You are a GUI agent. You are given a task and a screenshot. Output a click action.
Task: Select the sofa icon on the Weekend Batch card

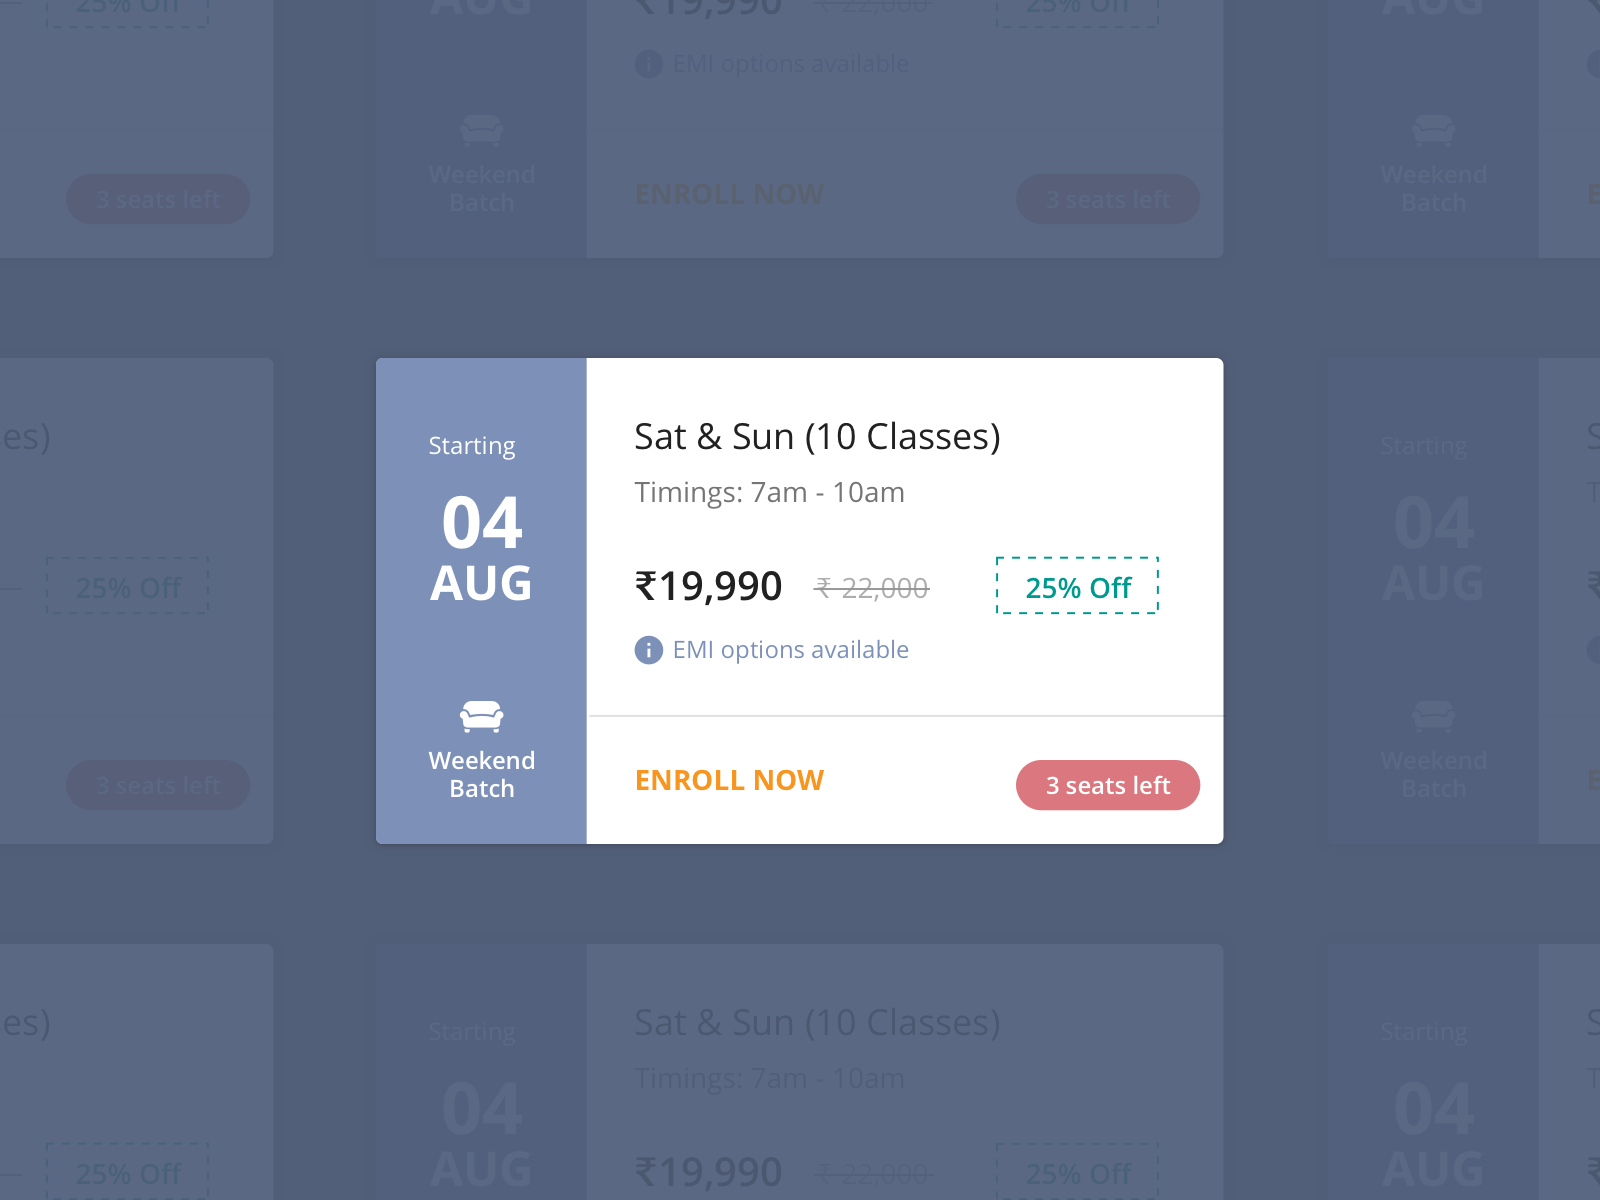[482, 716]
